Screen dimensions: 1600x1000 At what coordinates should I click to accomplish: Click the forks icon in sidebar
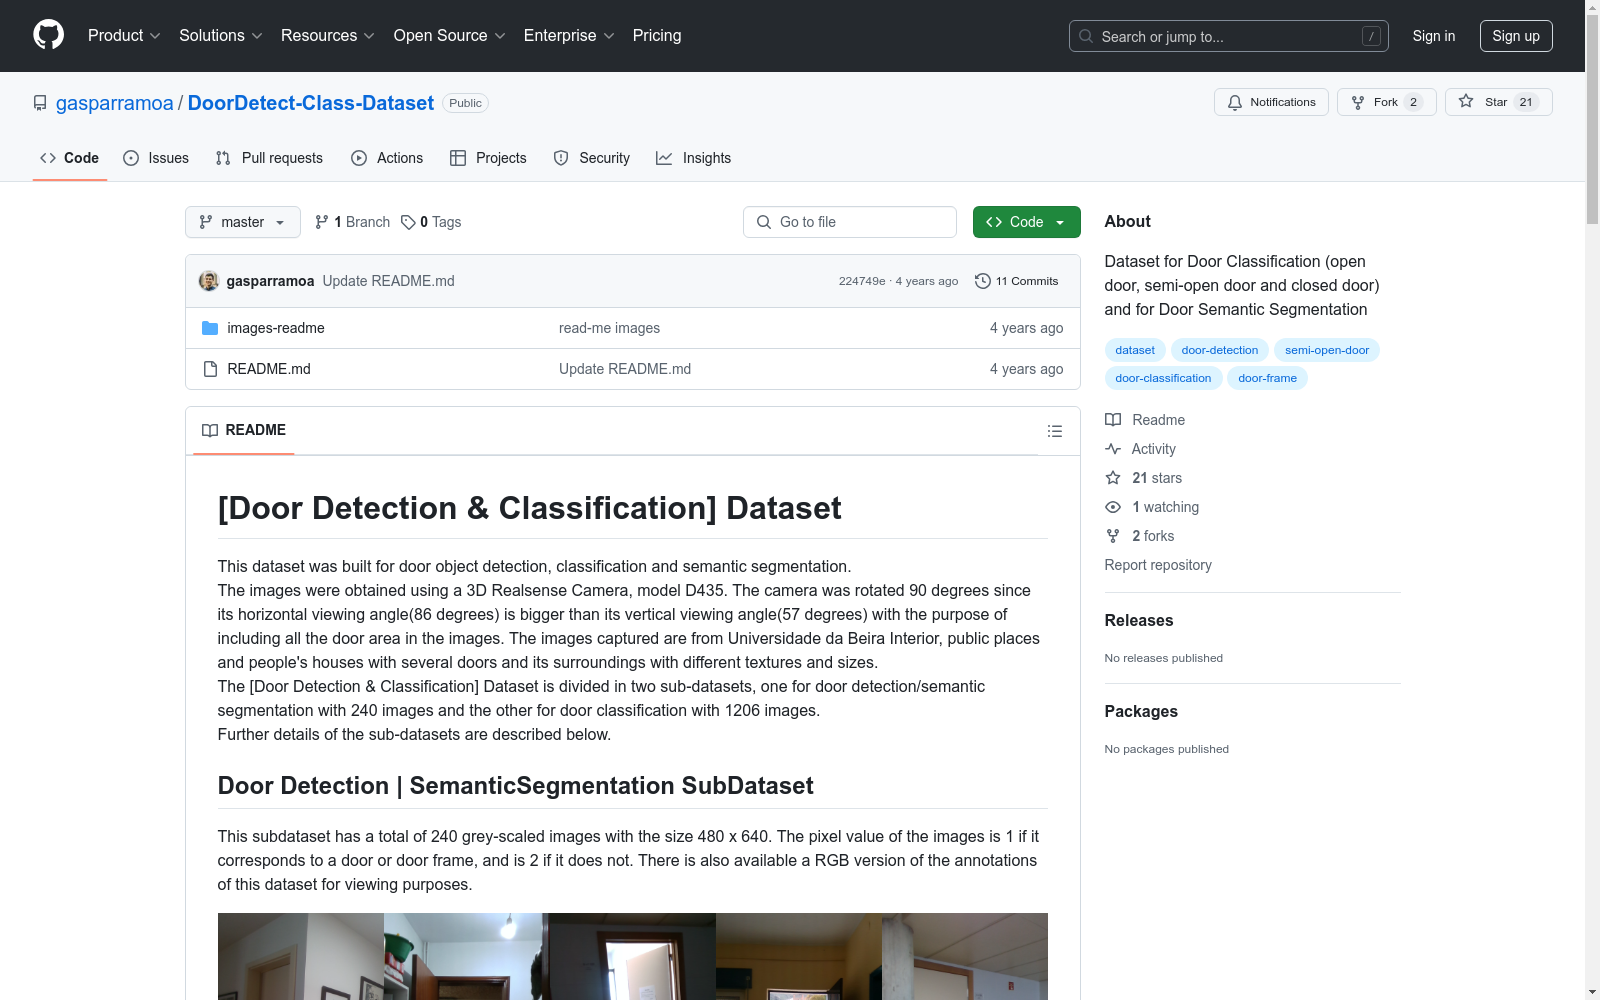(x=1112, y=536)
